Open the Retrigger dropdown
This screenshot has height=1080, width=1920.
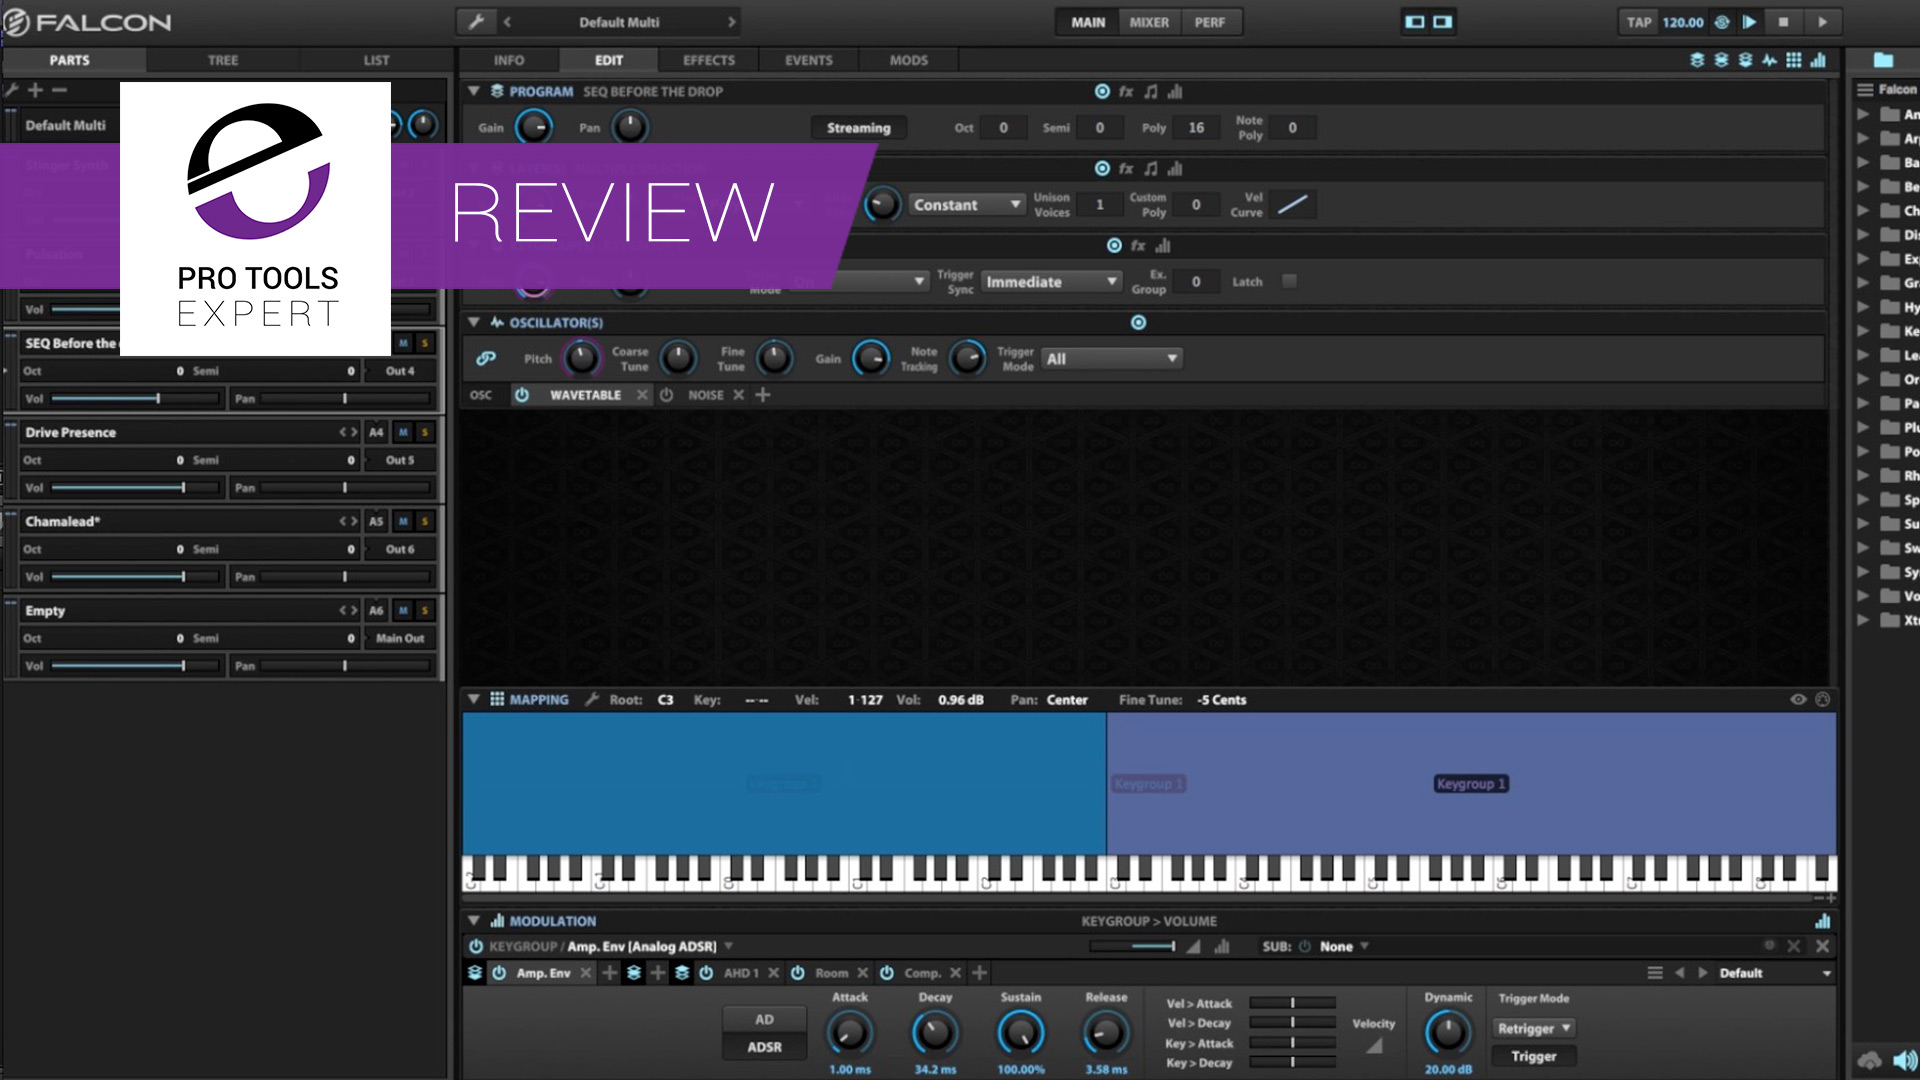(x=1534, y=1028)
